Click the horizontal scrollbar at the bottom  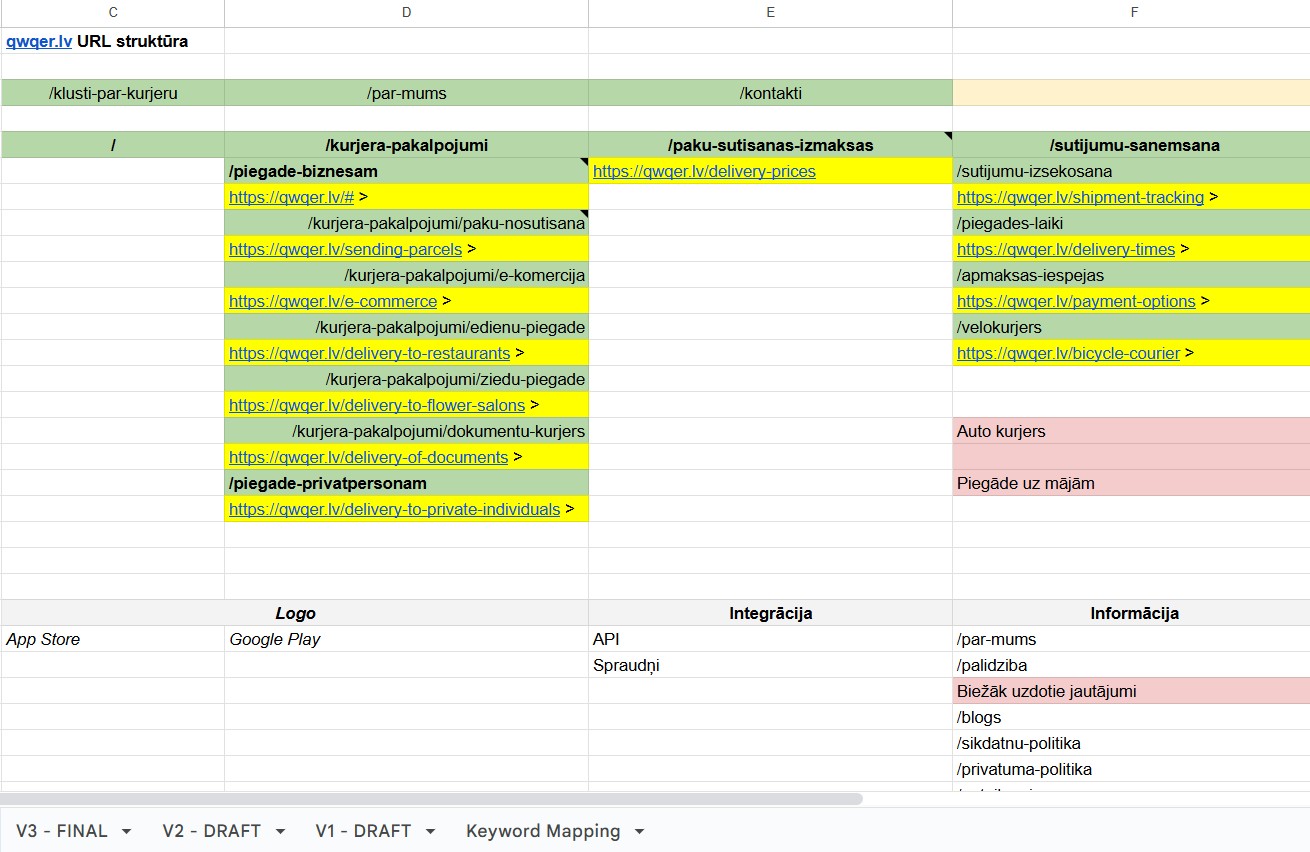coord(430,799)
